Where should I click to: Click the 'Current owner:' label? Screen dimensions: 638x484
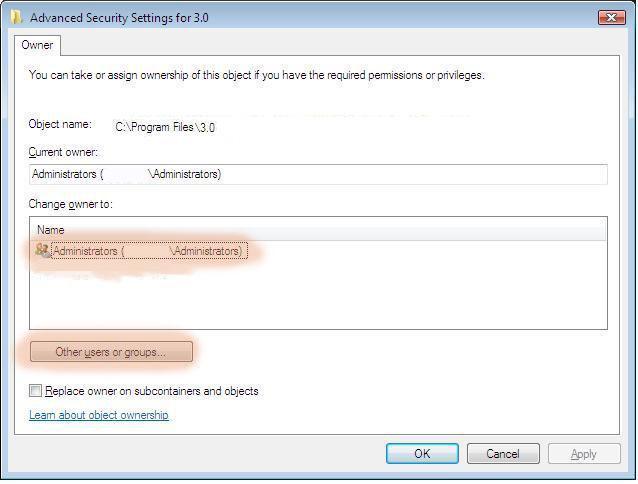[x=63, y=152]
